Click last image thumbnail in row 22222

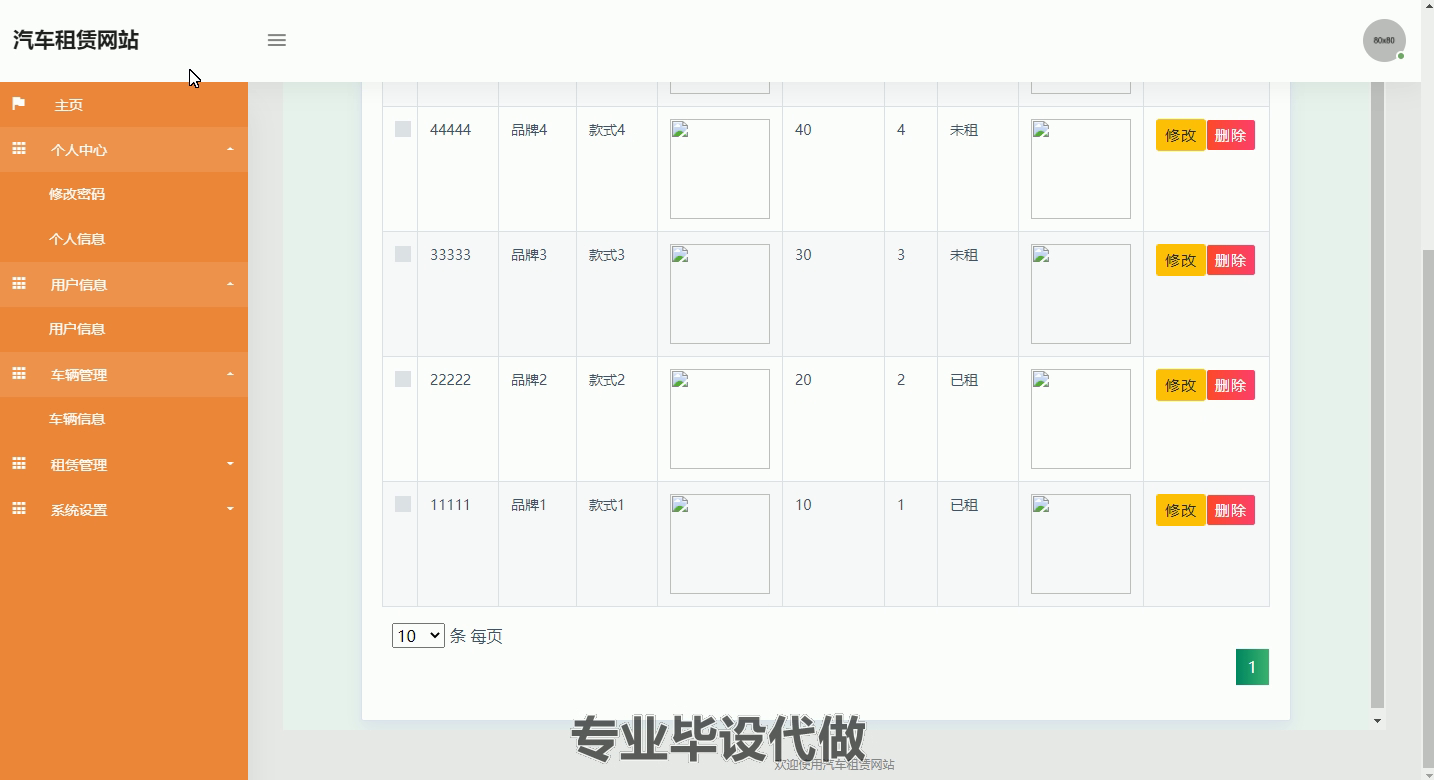tap(1081, 419)
